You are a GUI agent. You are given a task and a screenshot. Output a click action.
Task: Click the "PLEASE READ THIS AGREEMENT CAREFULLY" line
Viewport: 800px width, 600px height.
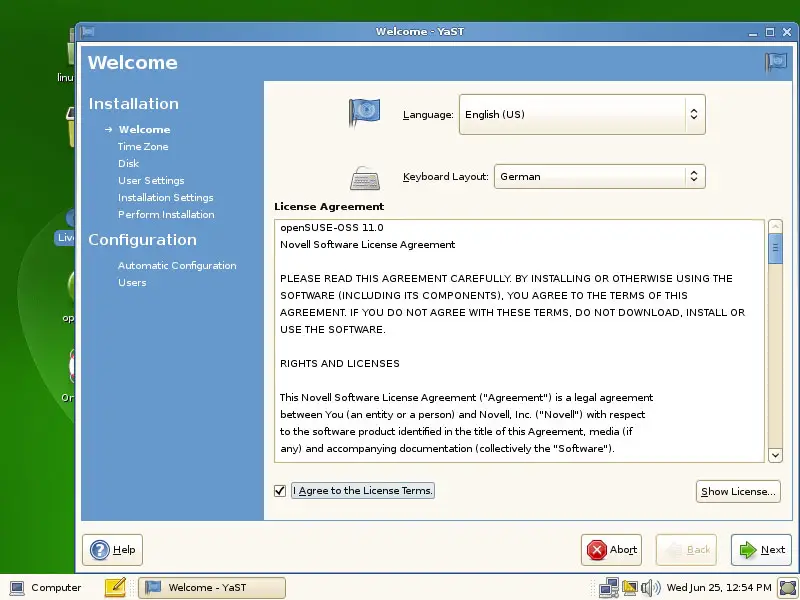click(x=506, y=279)
